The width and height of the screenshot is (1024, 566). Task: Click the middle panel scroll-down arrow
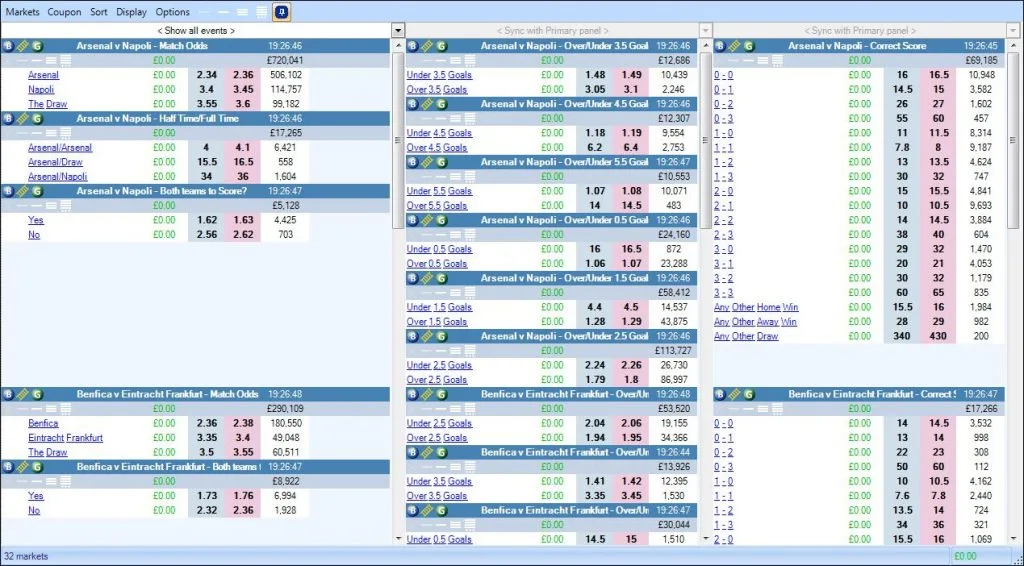tap(705, 539)
